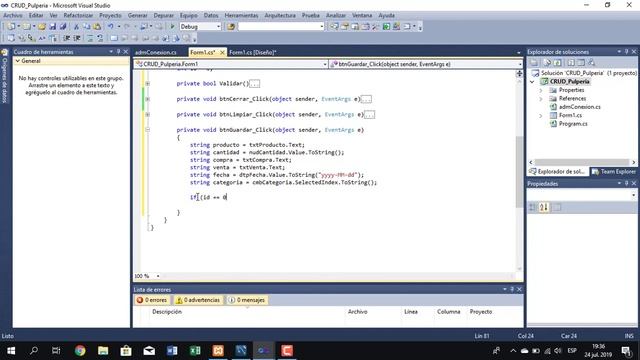This screenshot has height=360, width=640.
Task: Click Show All Files in Solution Explorer
Action: click(547, 62)
